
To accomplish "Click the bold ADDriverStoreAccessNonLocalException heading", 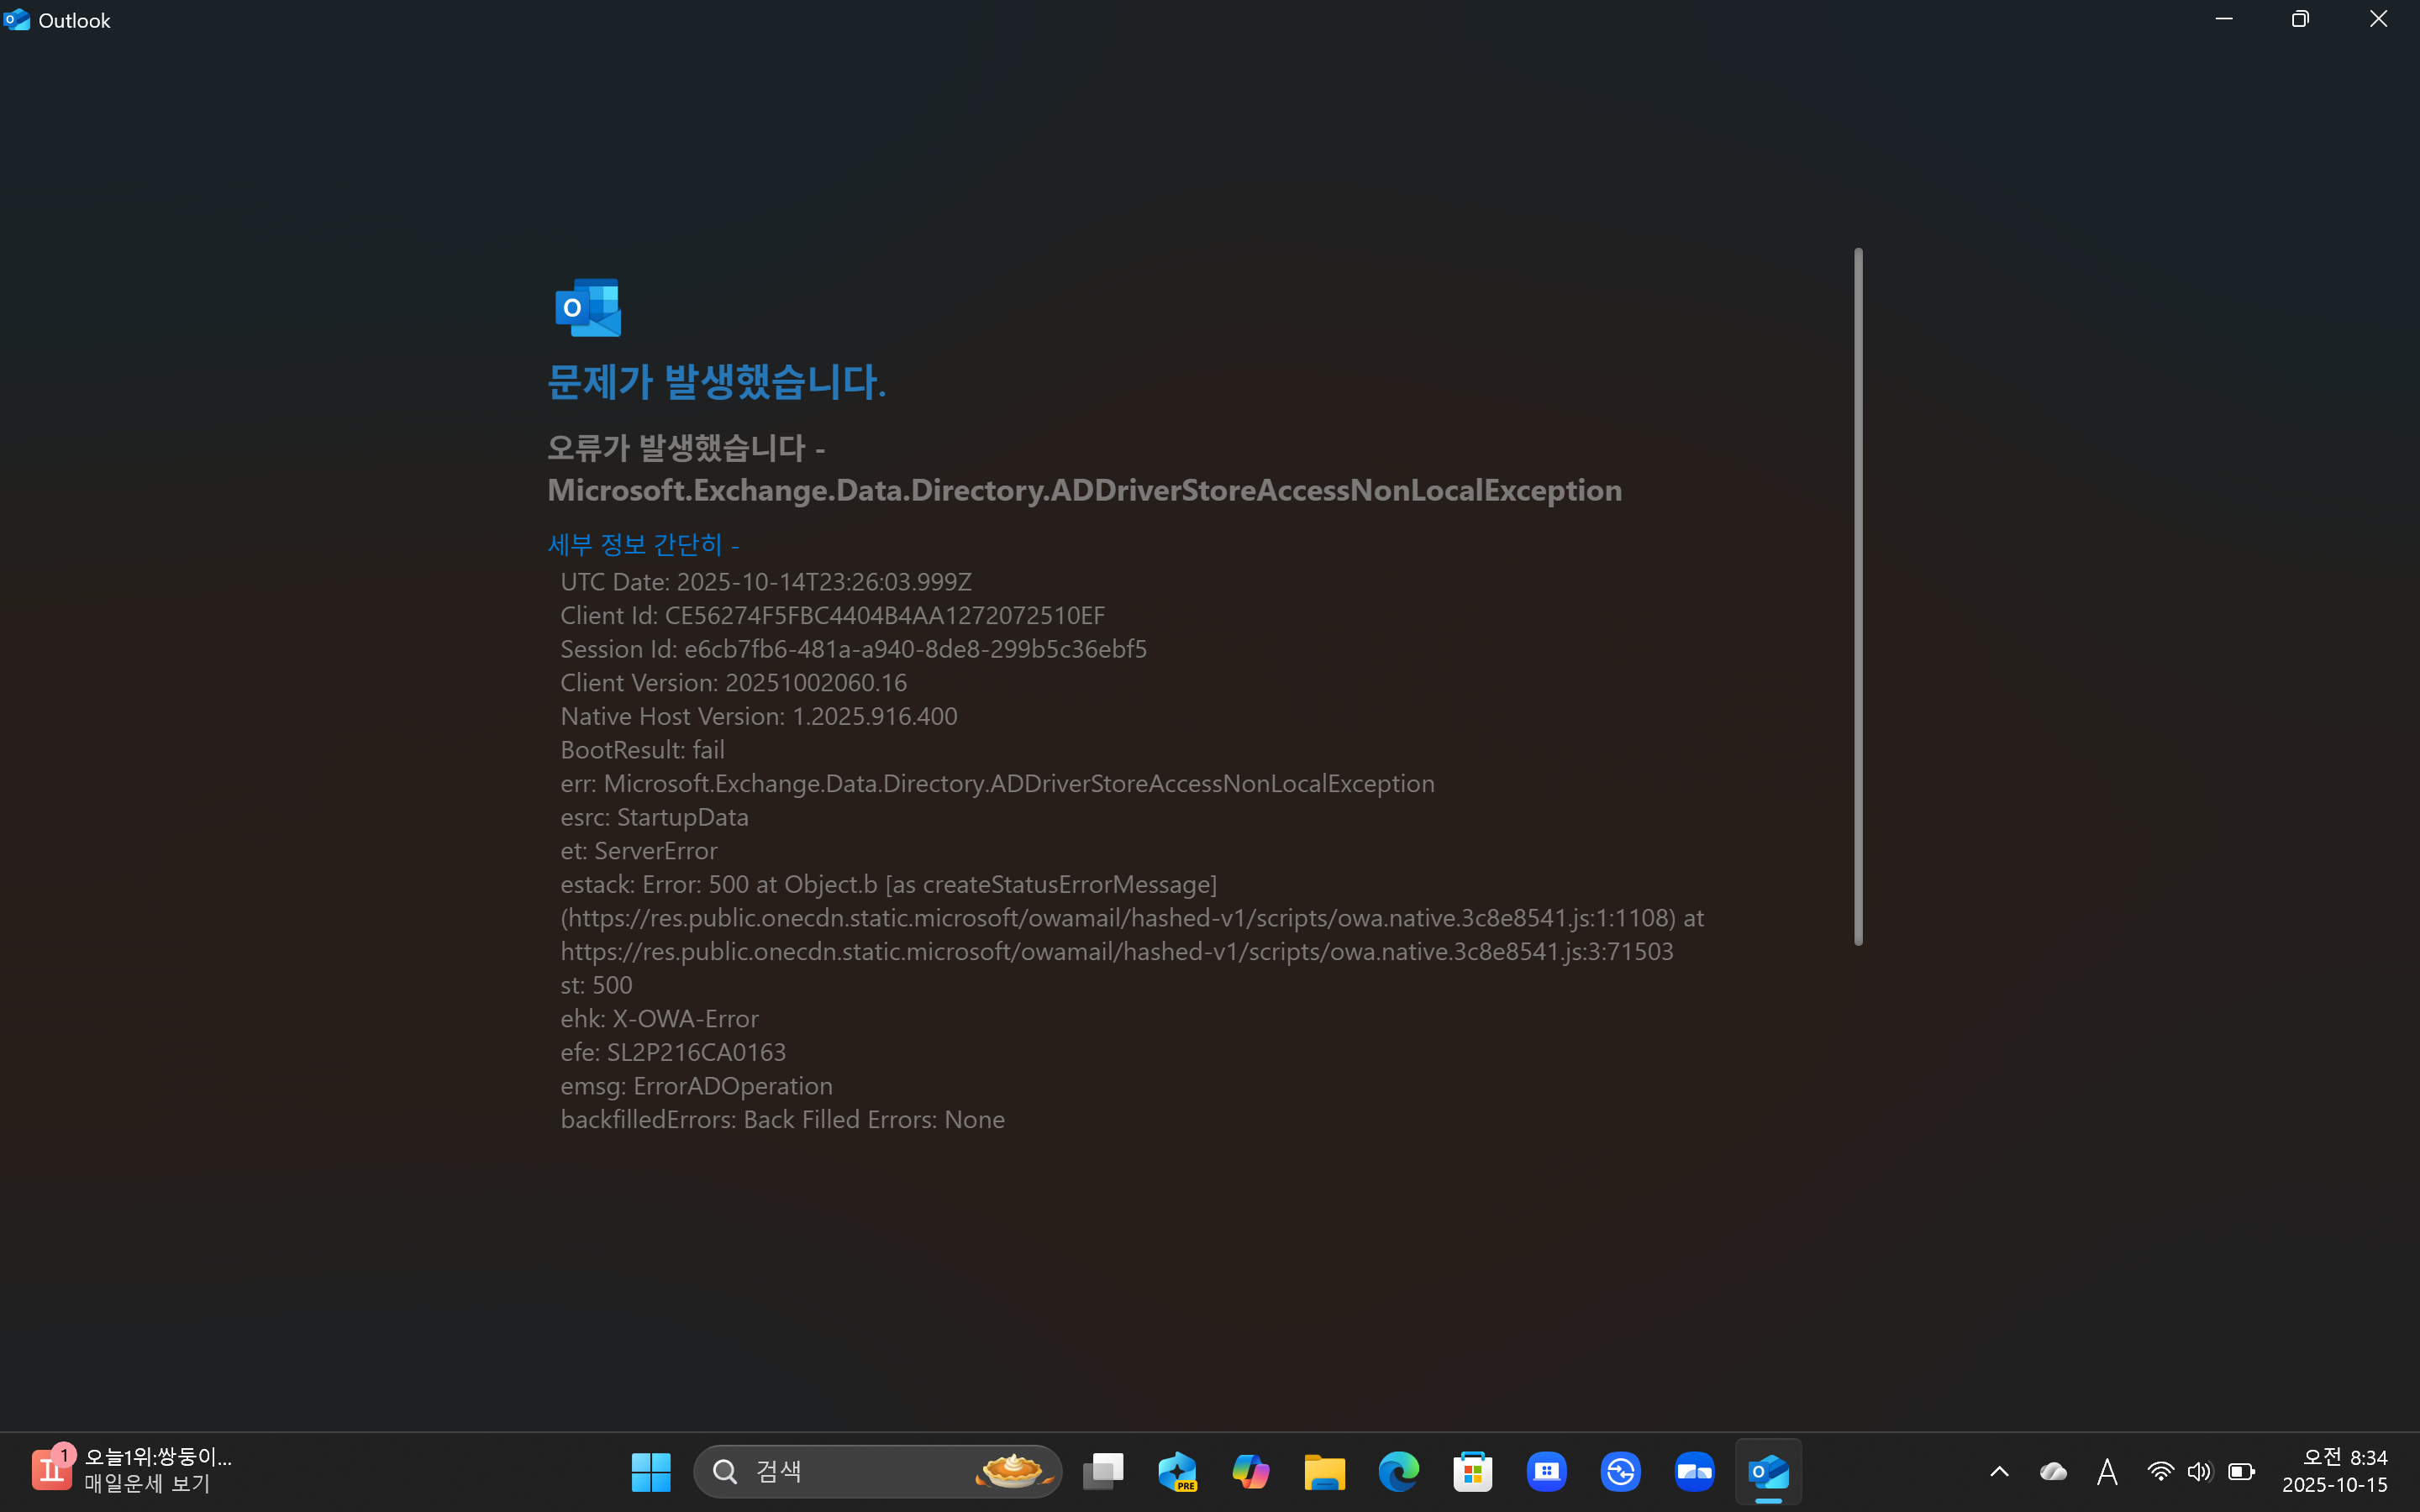I will pyautogui.click(x=1084, y=490).
